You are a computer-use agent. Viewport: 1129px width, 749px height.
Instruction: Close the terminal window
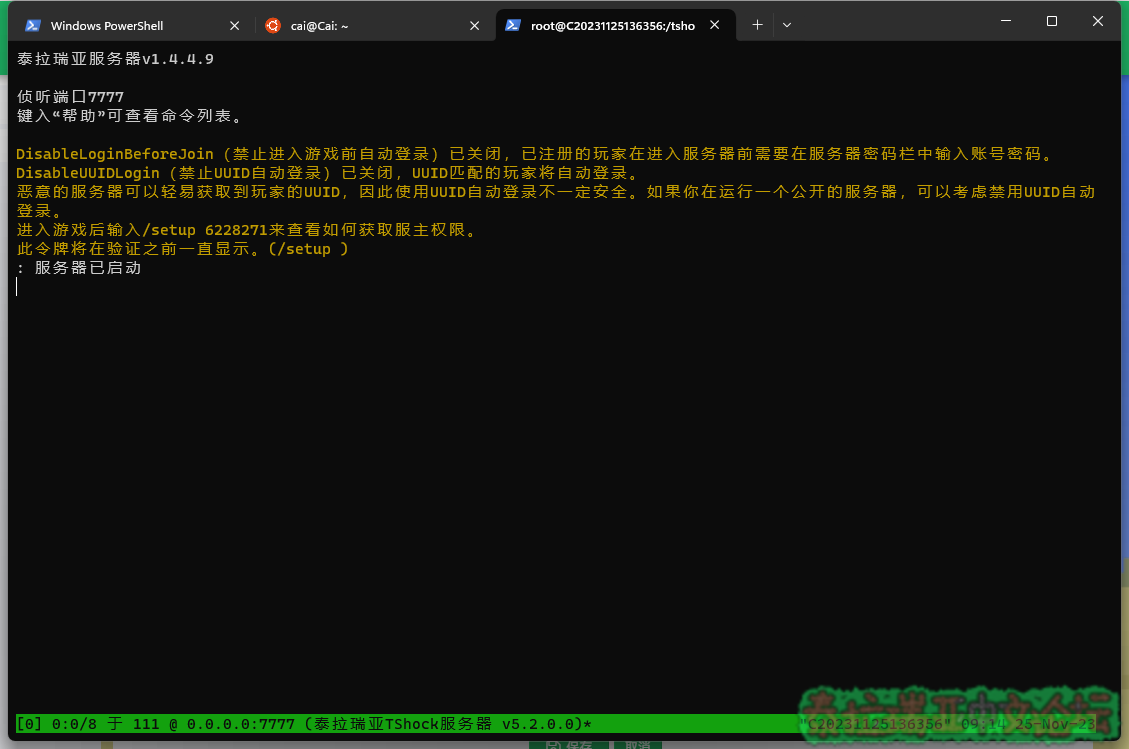click(x=1098, y=21)
